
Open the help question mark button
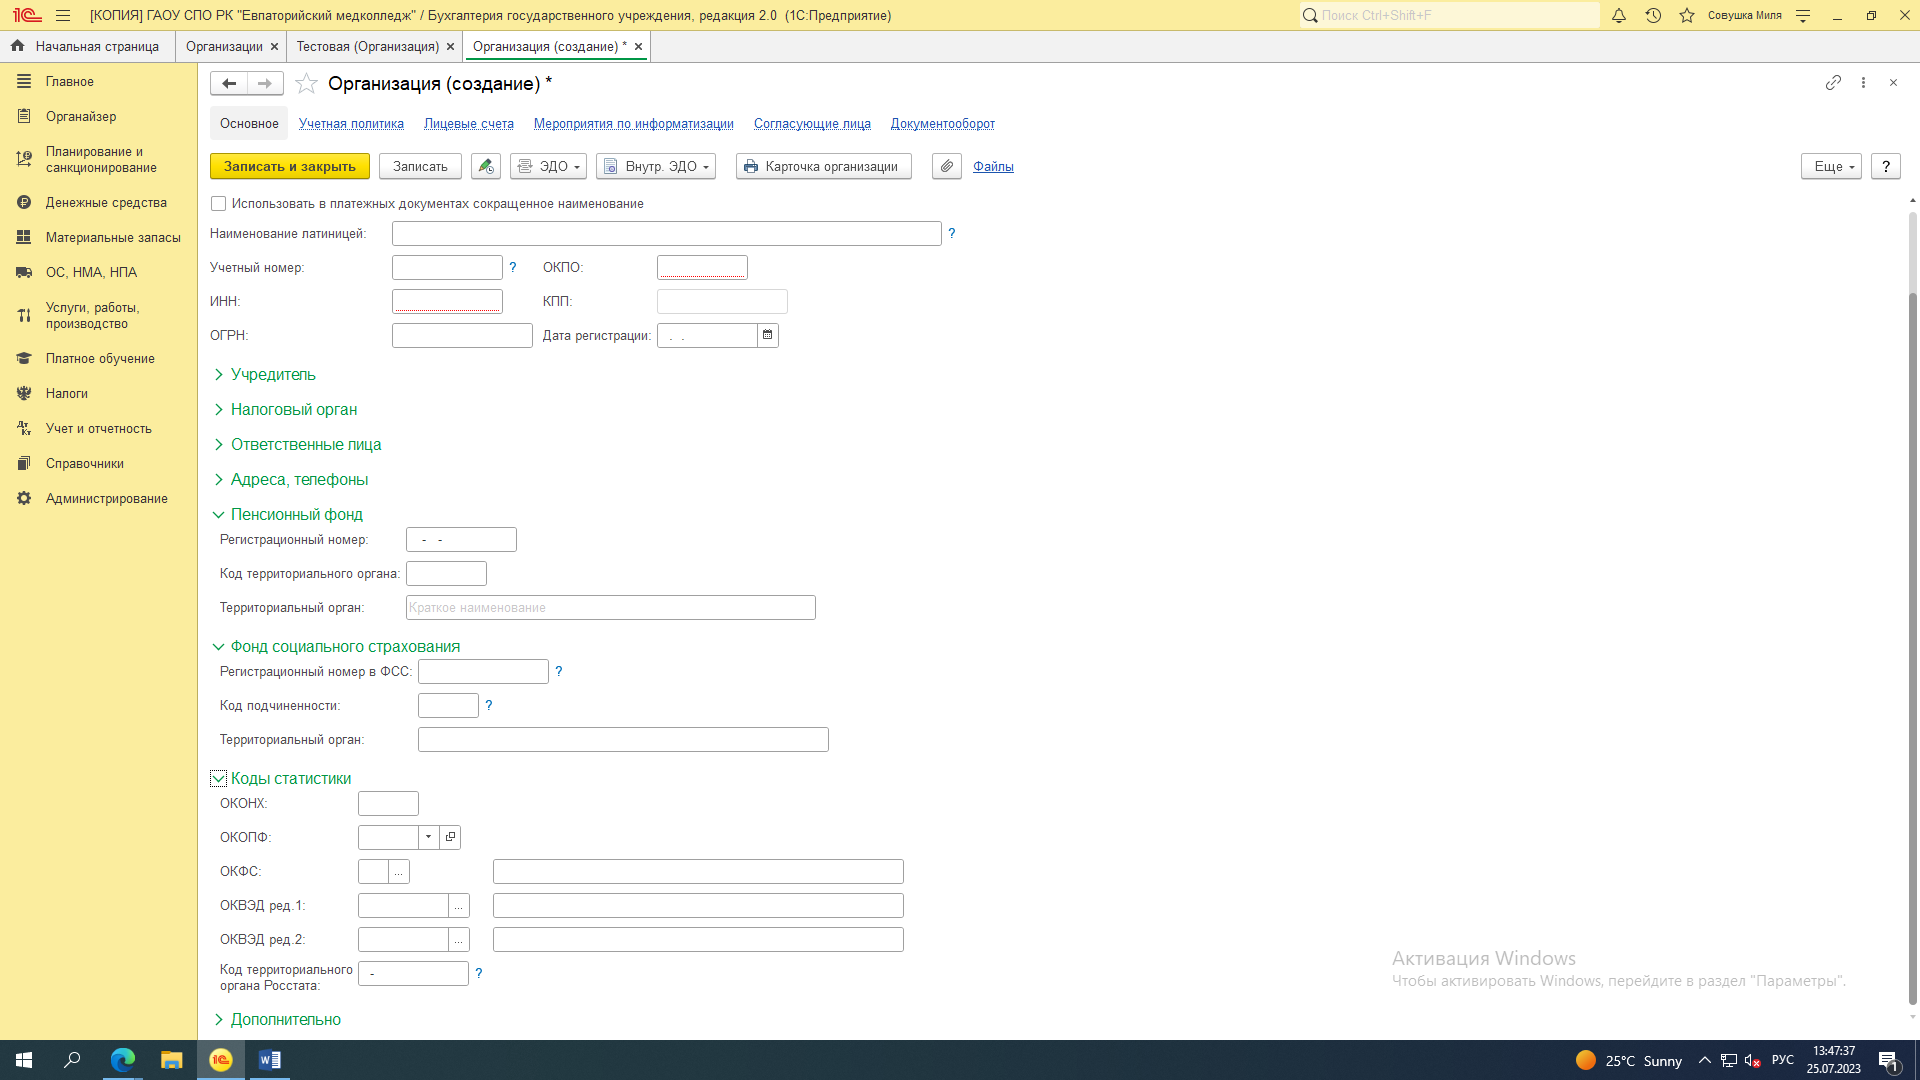click(1886, 166)
